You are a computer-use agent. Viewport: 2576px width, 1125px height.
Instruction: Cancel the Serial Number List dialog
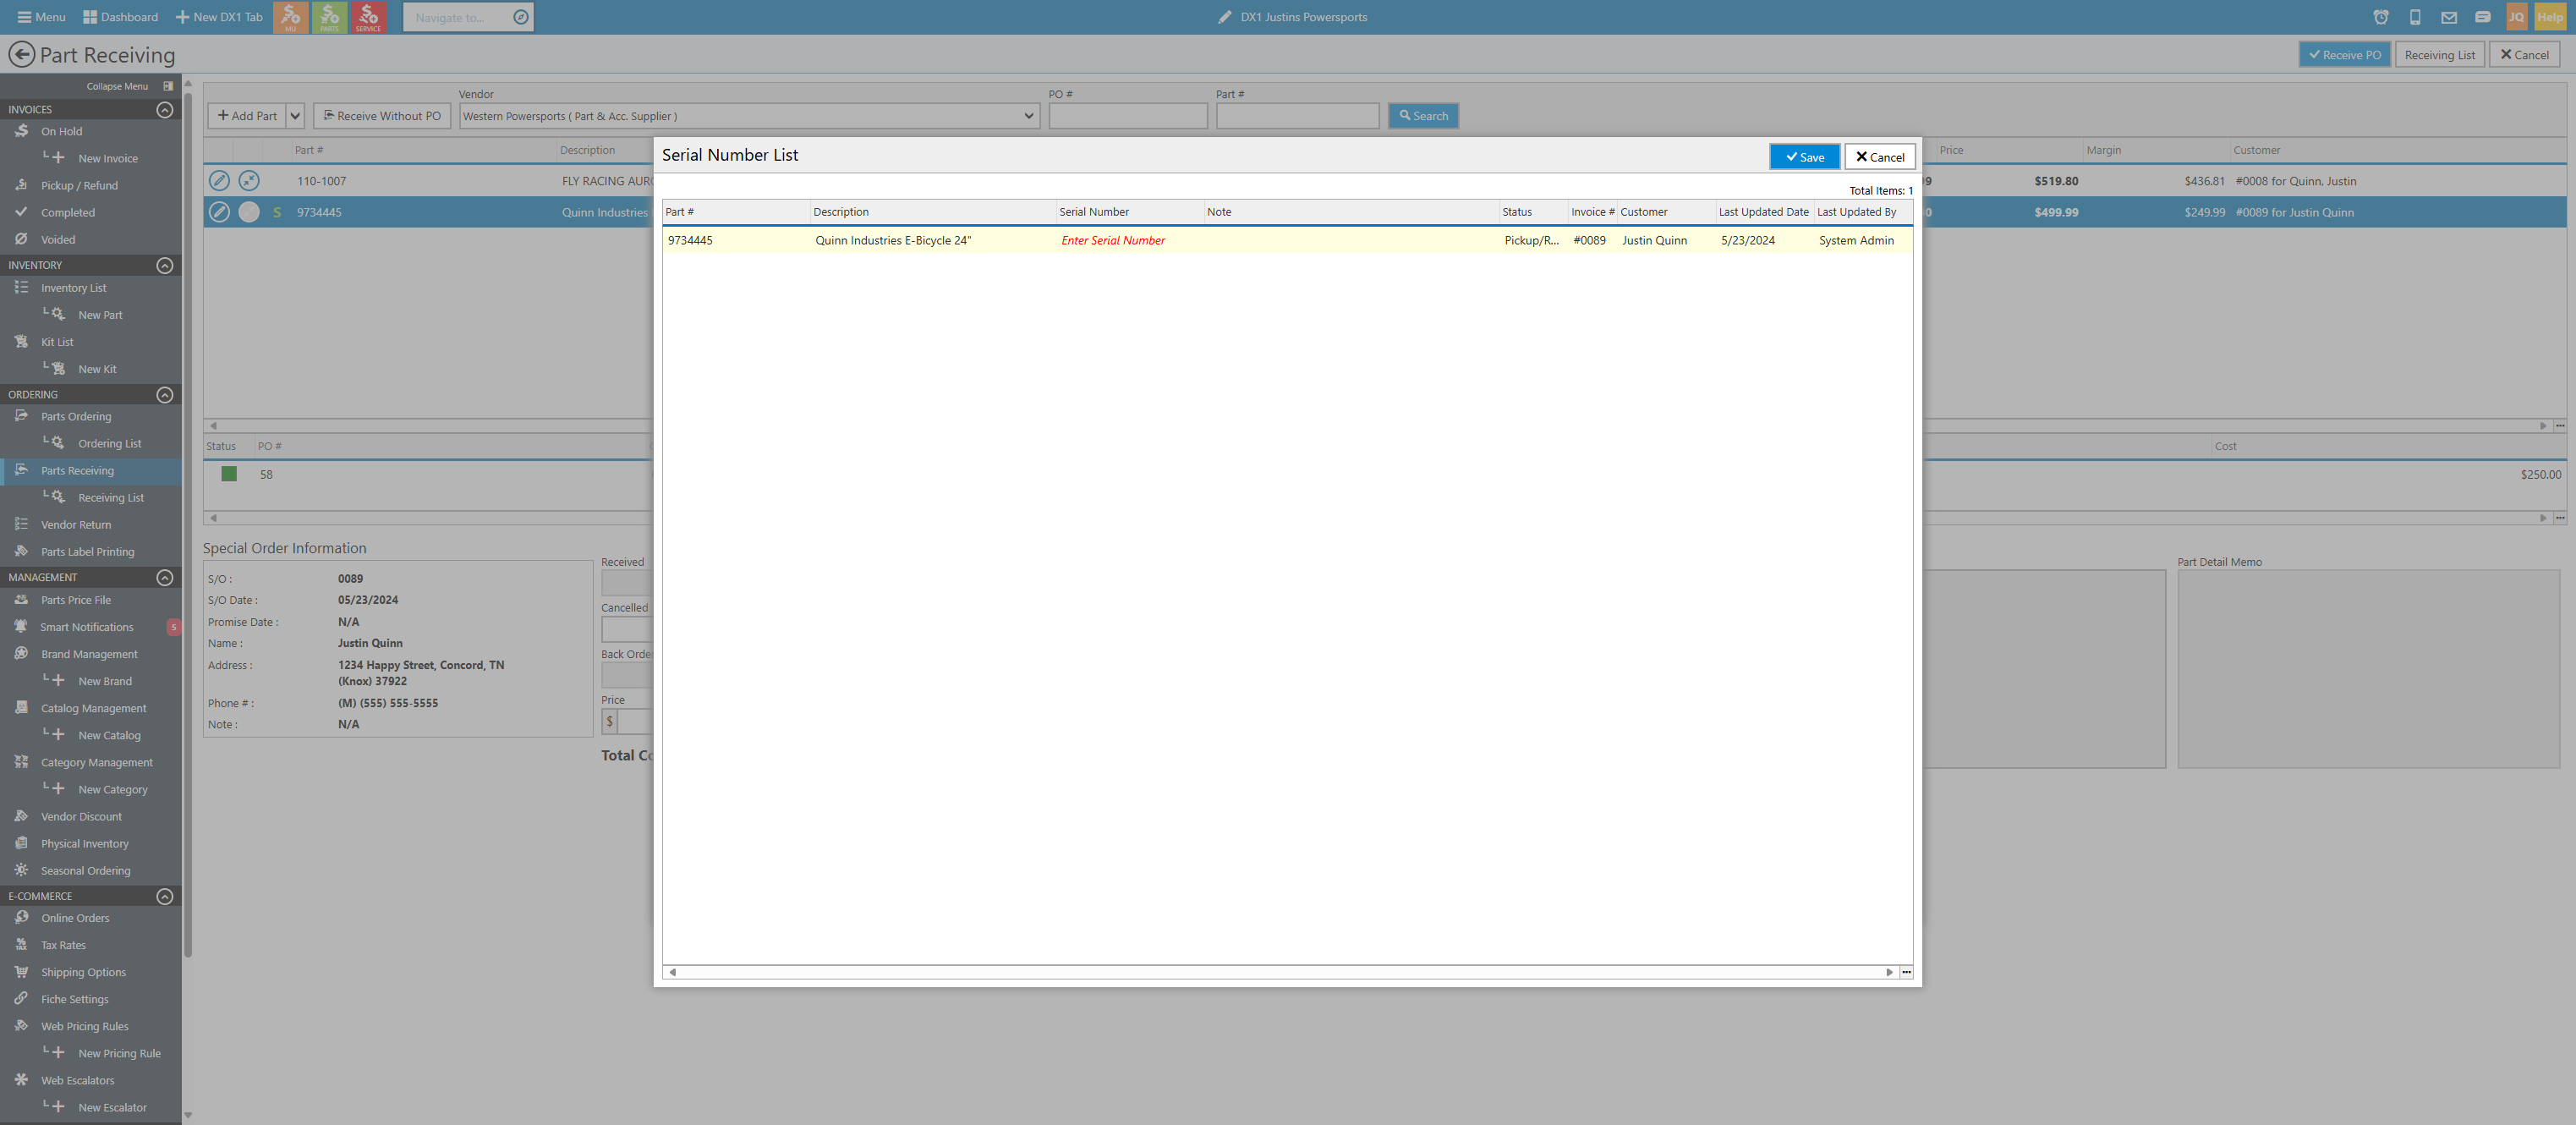pyautogui.click(x=1880, y=157)
